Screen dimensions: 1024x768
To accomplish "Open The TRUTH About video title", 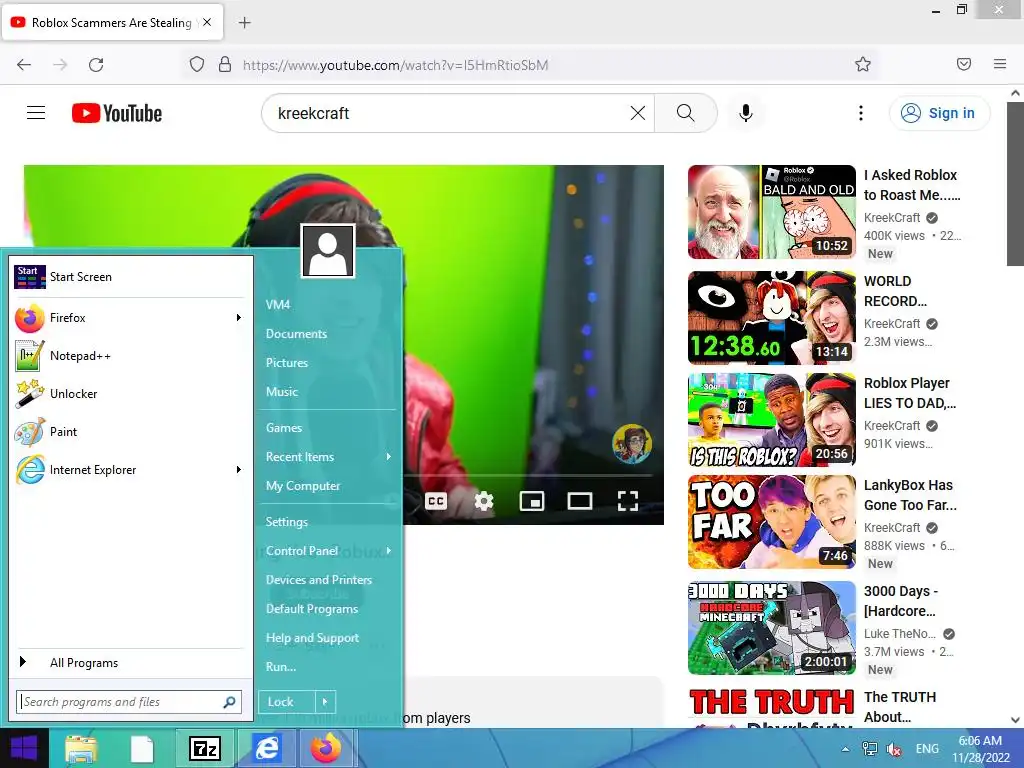I will coord(900,707).
